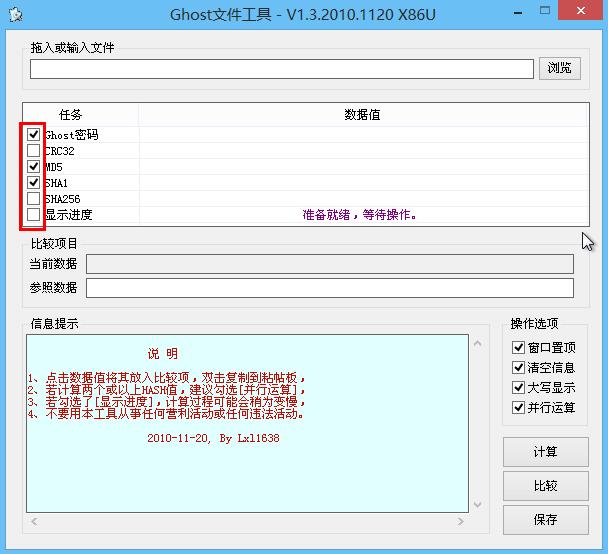Click the 比较 button

point(546,486)
